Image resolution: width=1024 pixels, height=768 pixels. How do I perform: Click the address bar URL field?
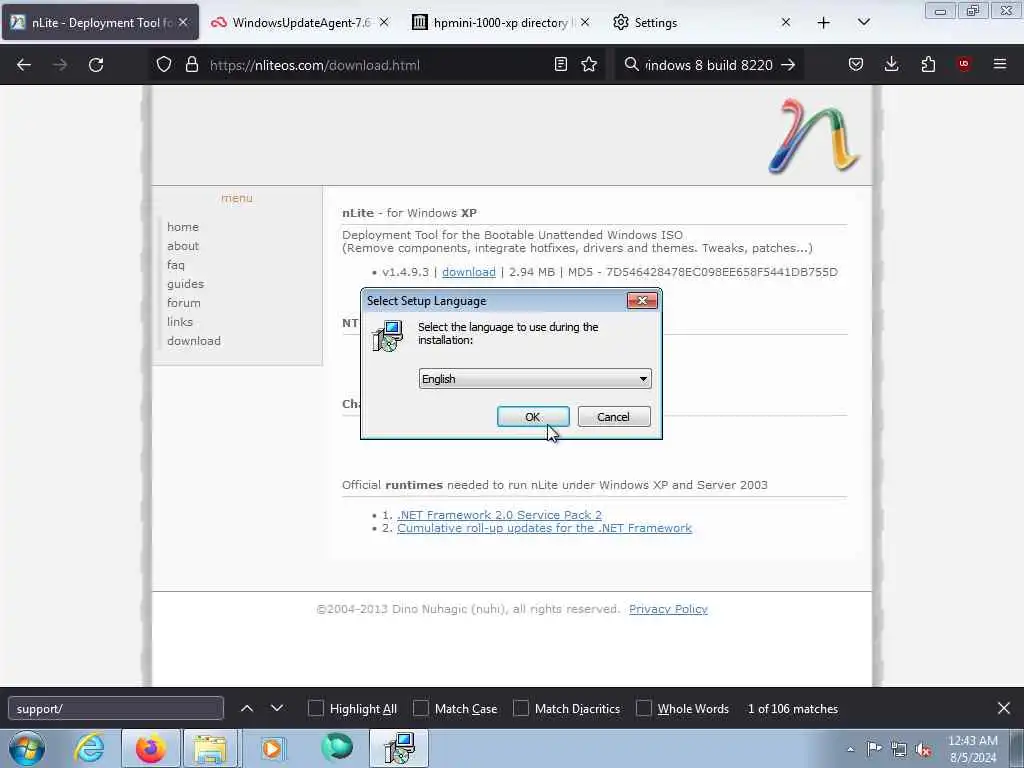click(x=376, y=65)
